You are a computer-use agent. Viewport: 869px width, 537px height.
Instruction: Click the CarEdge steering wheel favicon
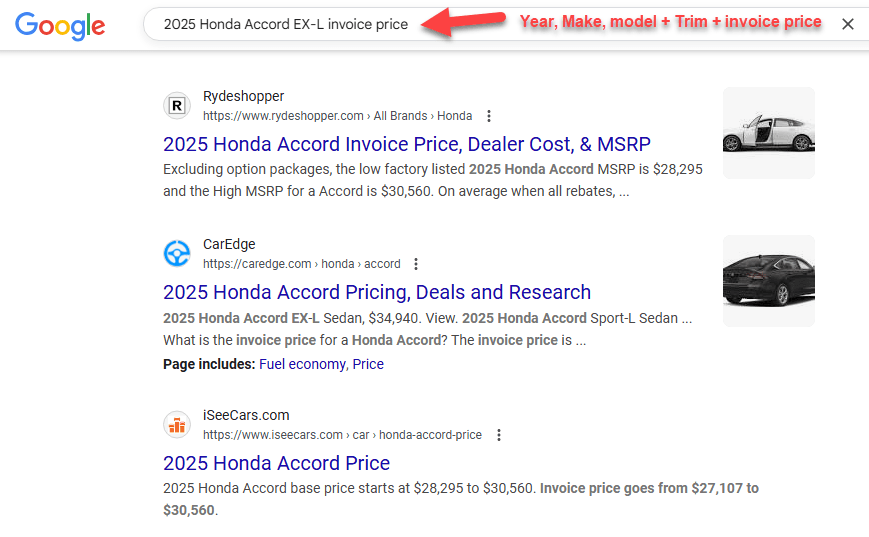click(177, 253)
